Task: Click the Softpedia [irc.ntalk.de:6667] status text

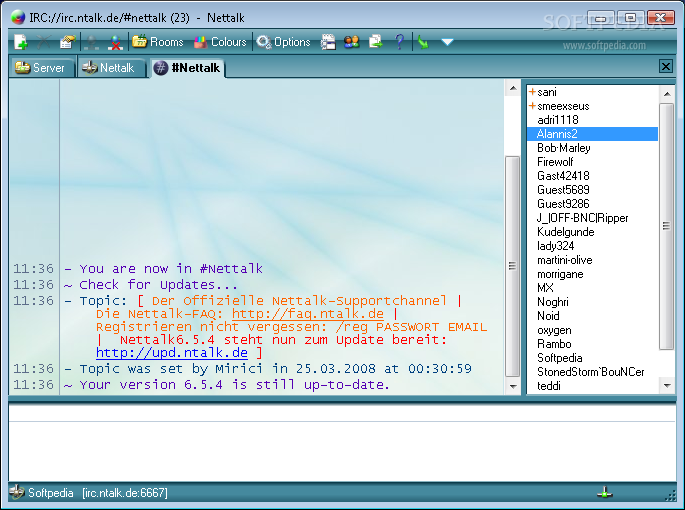Action: pos(98,493)
